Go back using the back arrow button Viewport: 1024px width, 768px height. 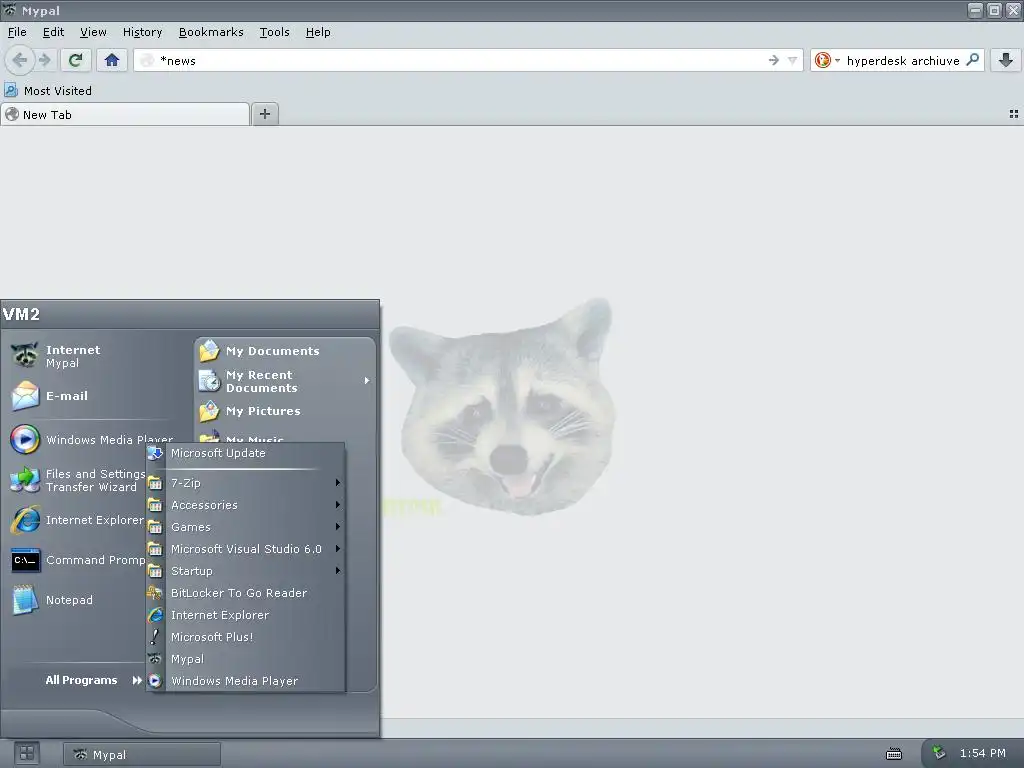20,60
